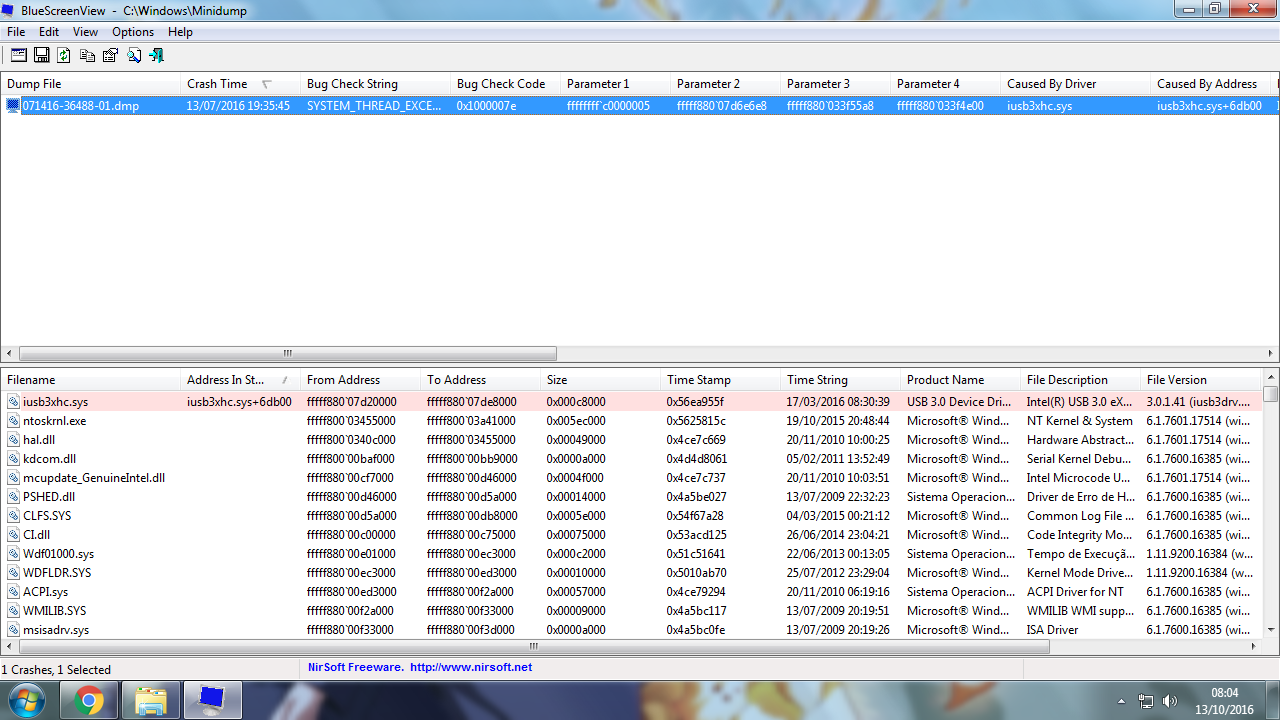Copy selected items using toolbar icon

(87, 55)
